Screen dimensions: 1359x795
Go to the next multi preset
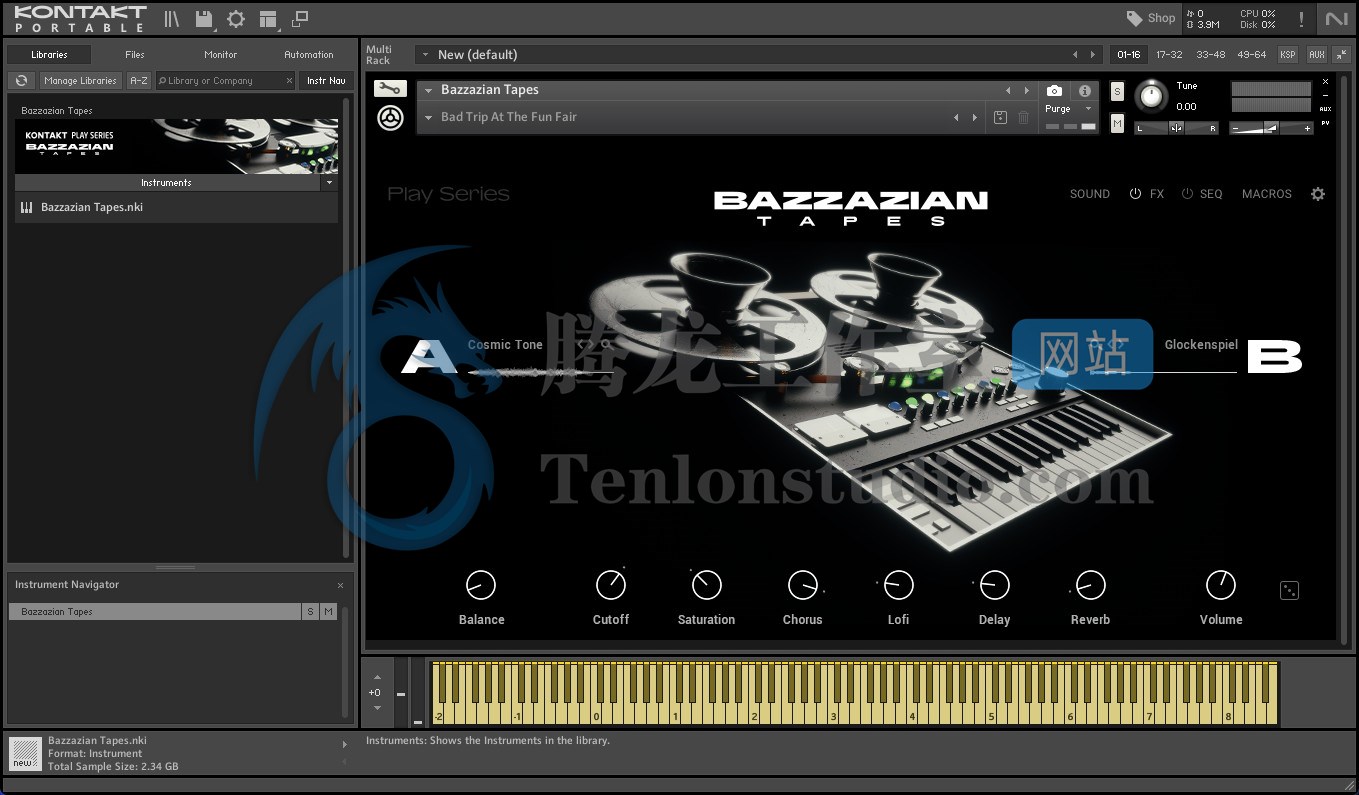(1095, 54)
